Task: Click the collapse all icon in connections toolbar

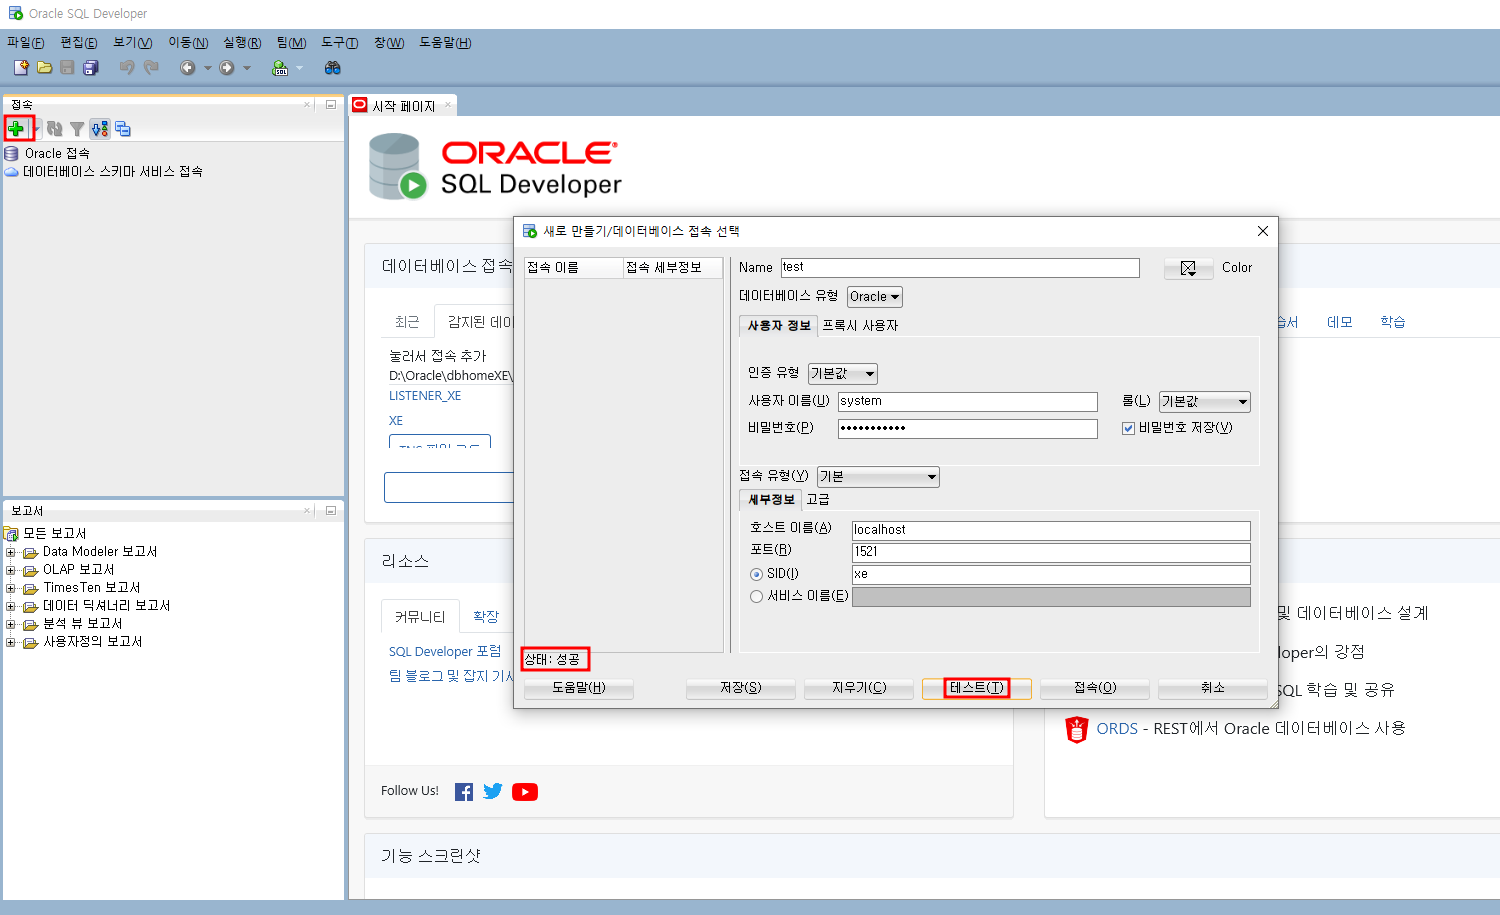Action: click(123, 128)
